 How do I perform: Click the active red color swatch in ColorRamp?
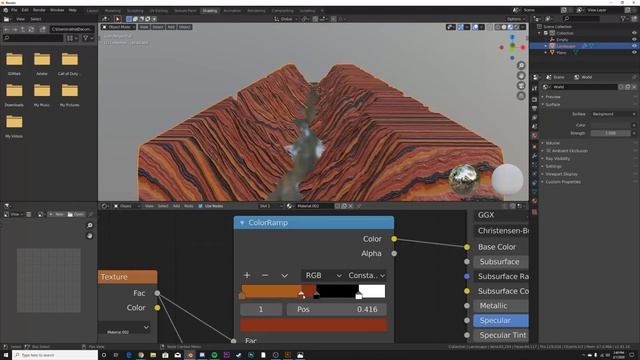click(x=313, y=325)
